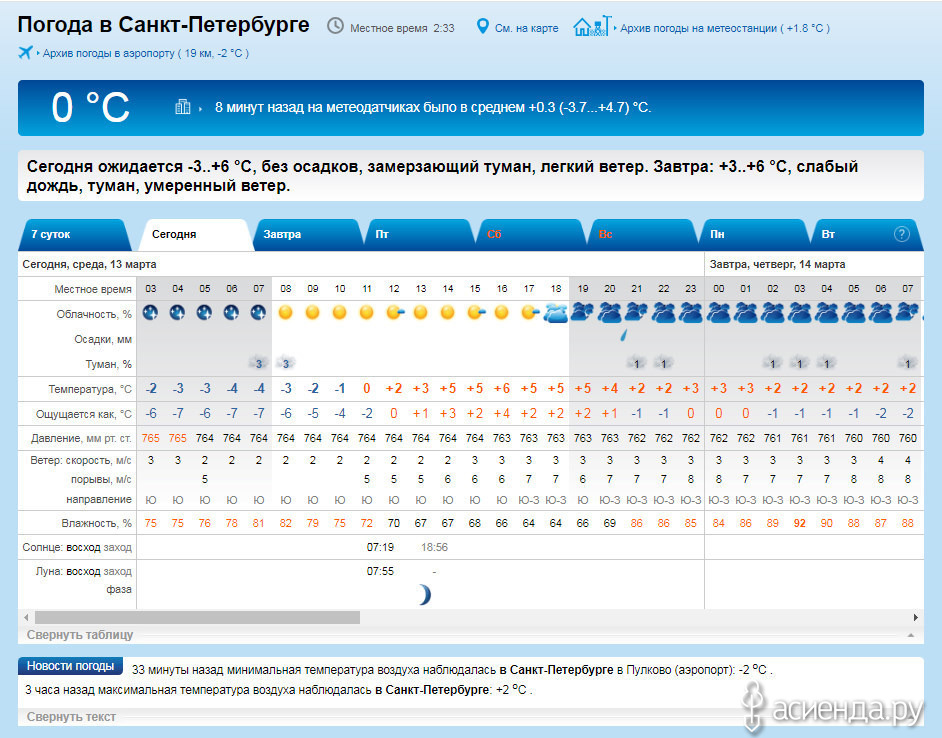Image resolution: width=942 pixels, height=738 pixels.
Task: Click the Местное время 2:33 text
Action: coord(402,28)
